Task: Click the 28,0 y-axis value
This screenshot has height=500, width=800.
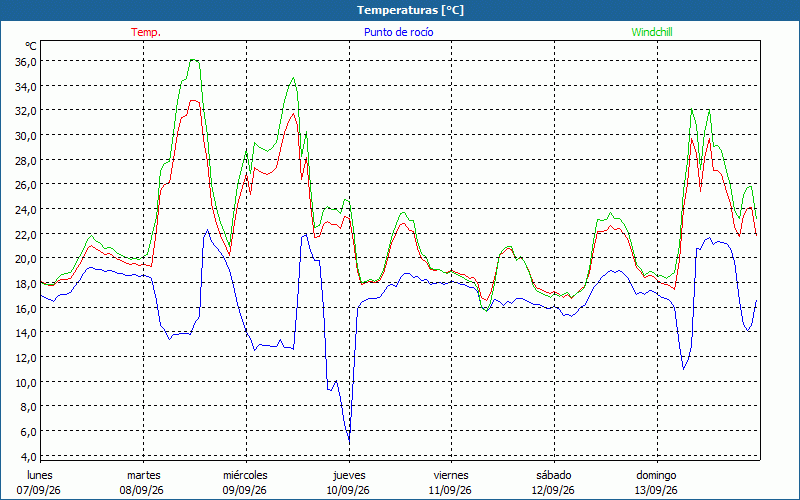Action: (x=26, y=160)
